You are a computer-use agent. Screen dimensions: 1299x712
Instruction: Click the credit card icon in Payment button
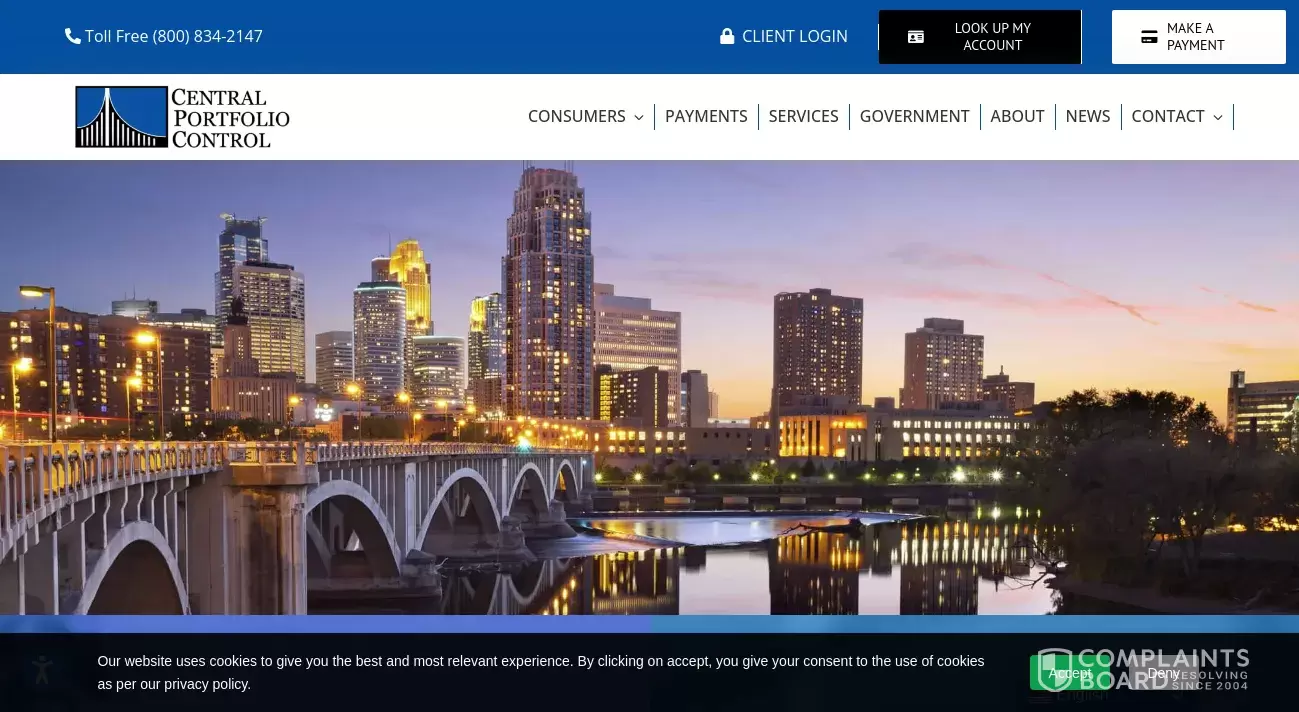[x=1149, y=37]
